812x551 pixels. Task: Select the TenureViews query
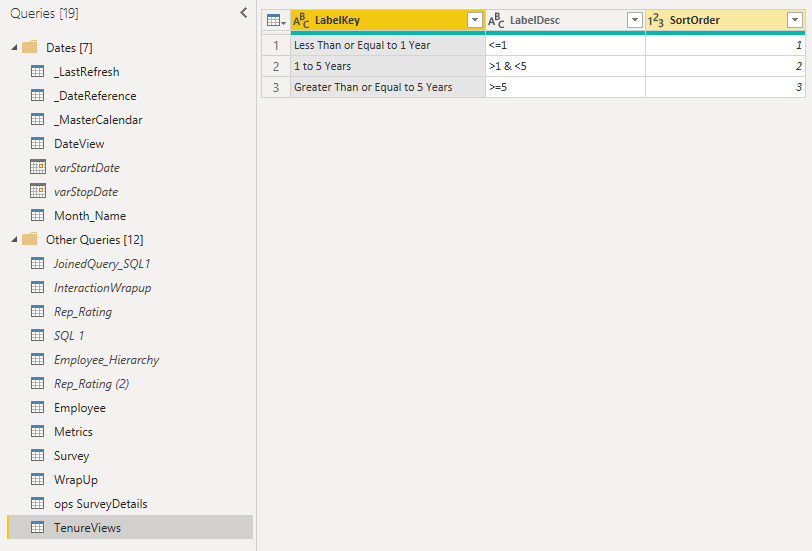pyautogui.click(x=130, y=527)
